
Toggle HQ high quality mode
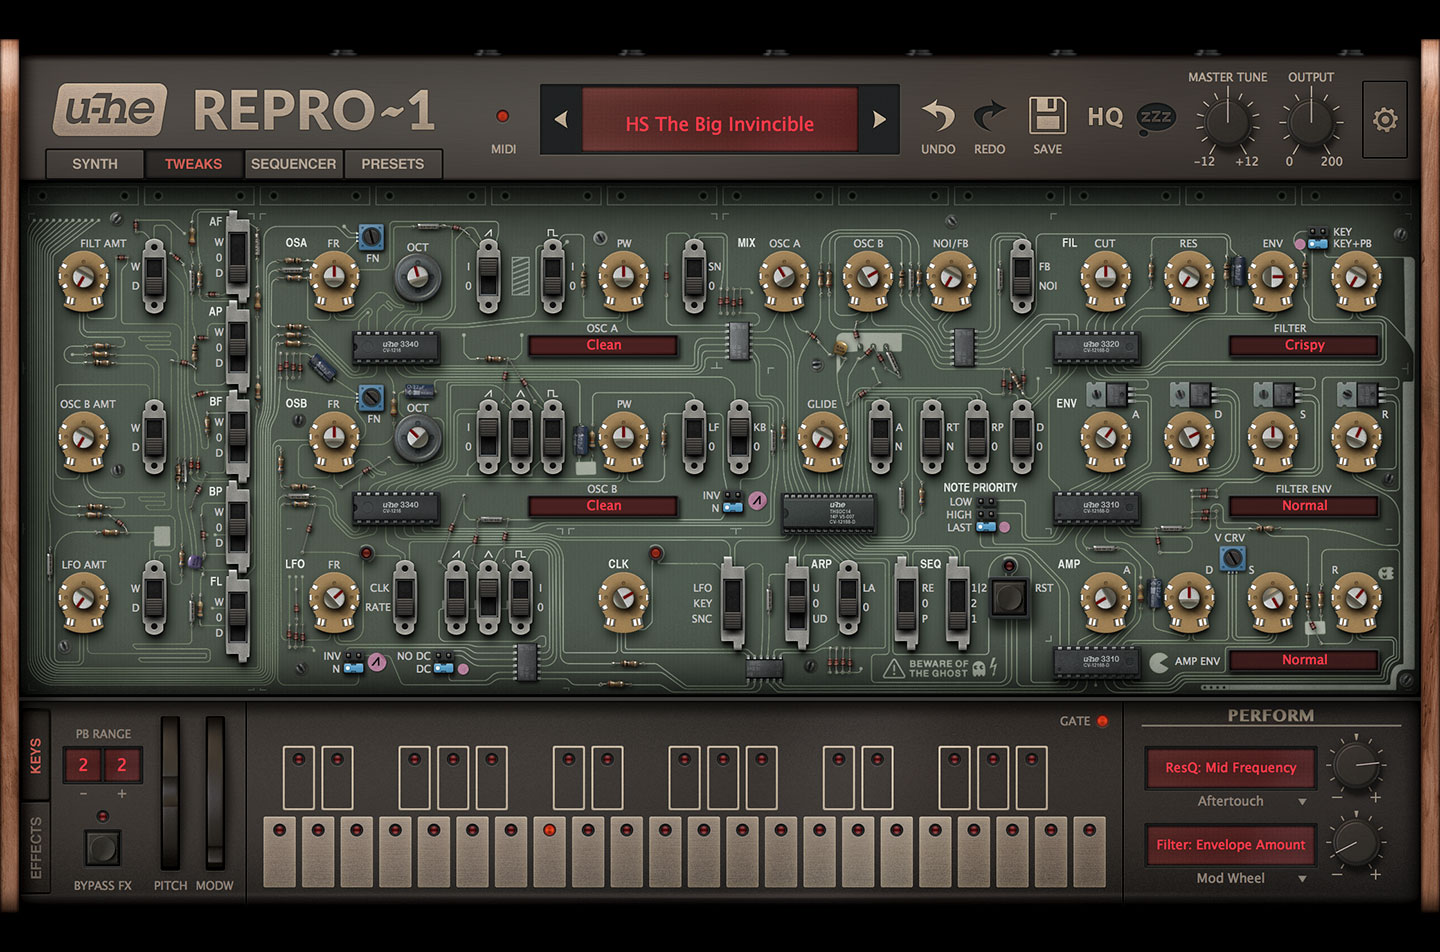[x=1105, y=117]
